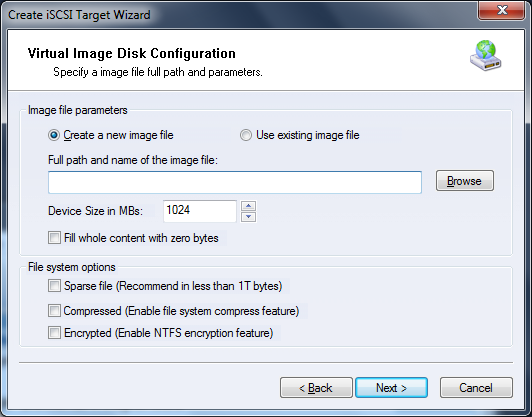Click the Virtual Image Disk Configuration heading
The image size is (532, 417).
click(x=132, y=54)
